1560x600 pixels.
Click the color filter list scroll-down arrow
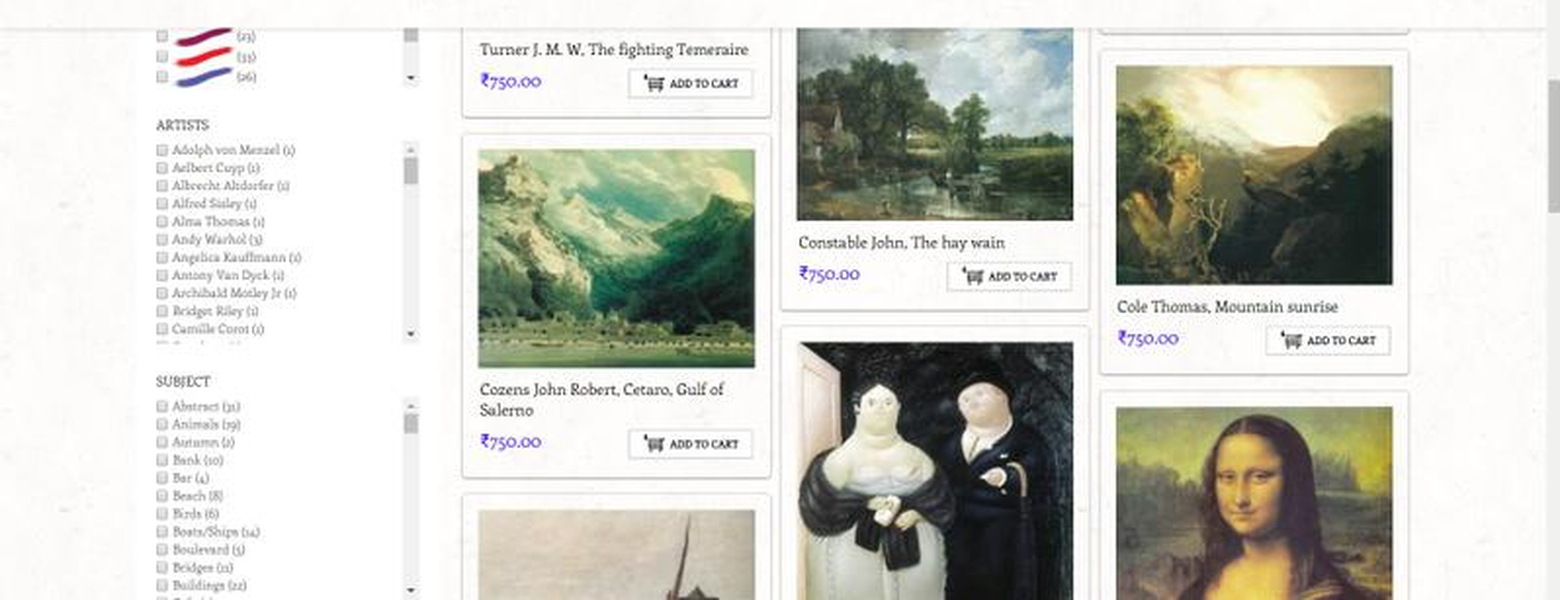[x=411, y=78]
